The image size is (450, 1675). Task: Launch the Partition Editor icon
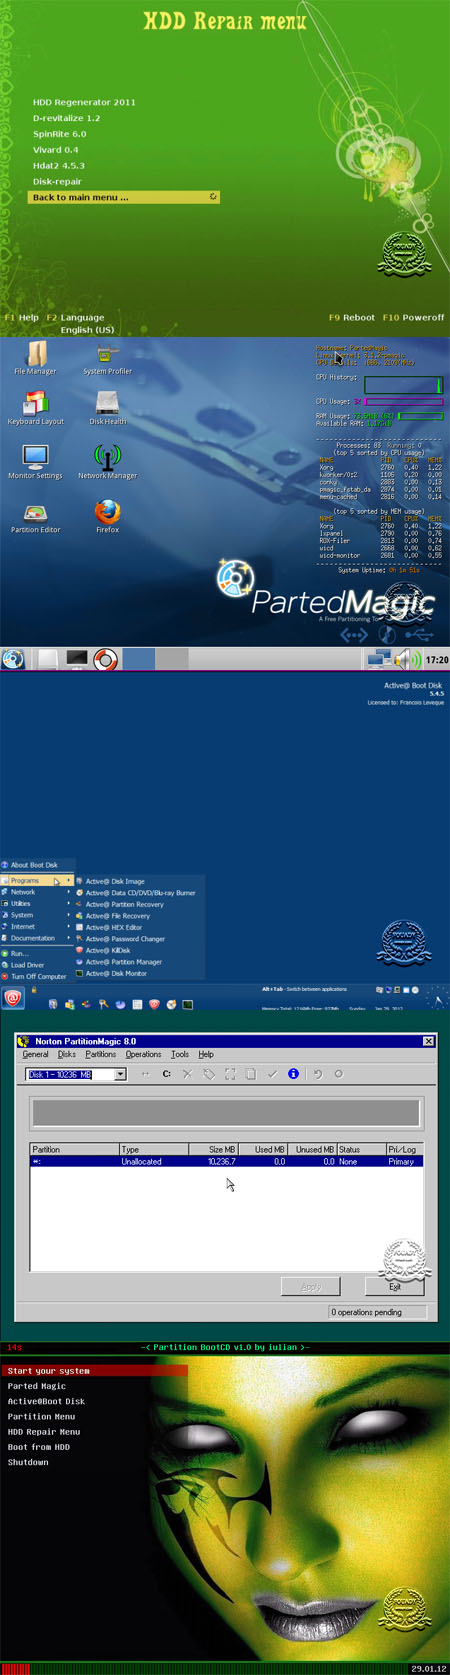pyautogui.click(x=36, y=513)
